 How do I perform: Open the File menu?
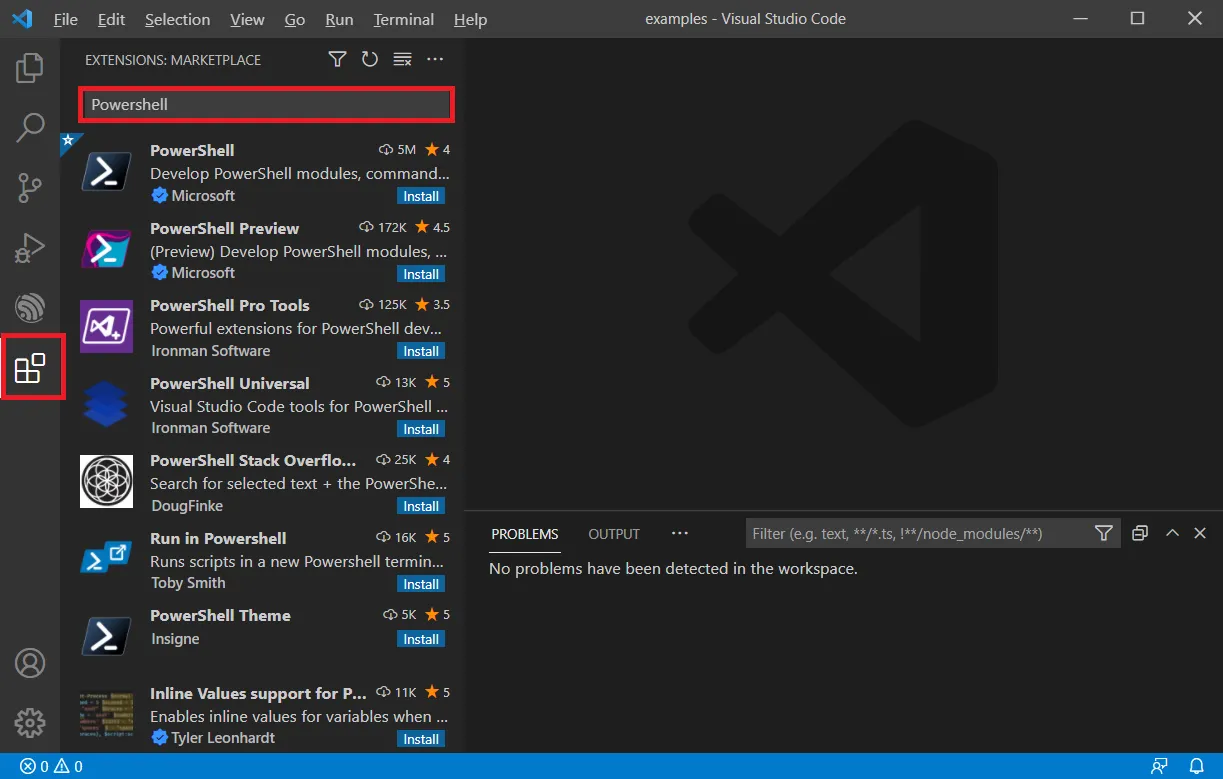65,19
